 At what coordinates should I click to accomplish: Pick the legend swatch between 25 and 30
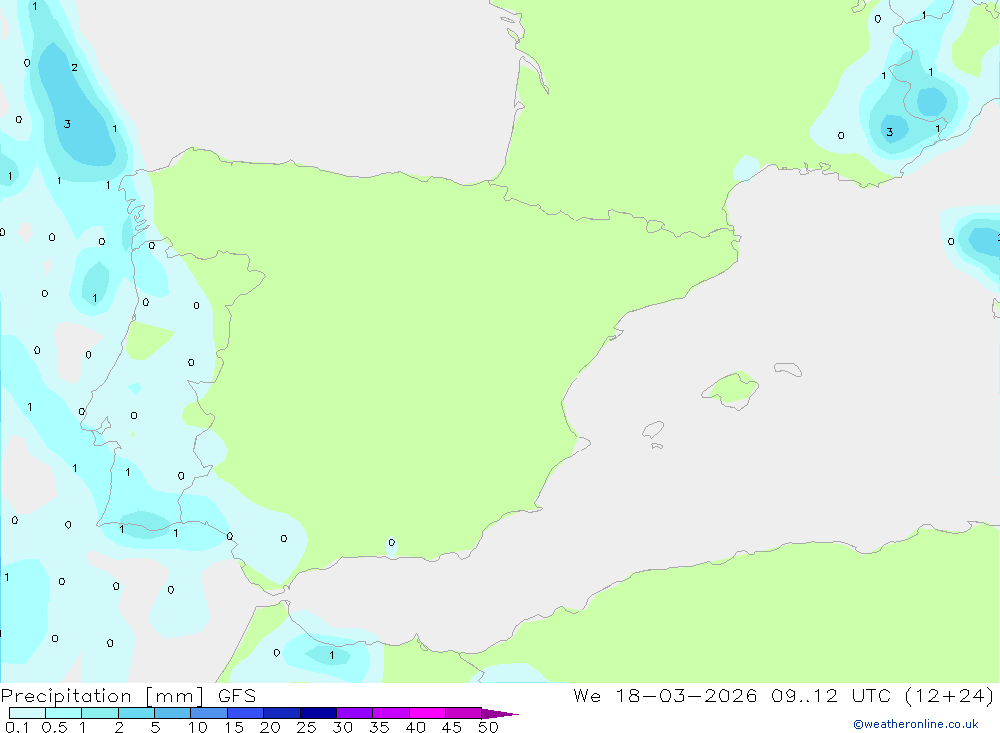tap(318, 713)
